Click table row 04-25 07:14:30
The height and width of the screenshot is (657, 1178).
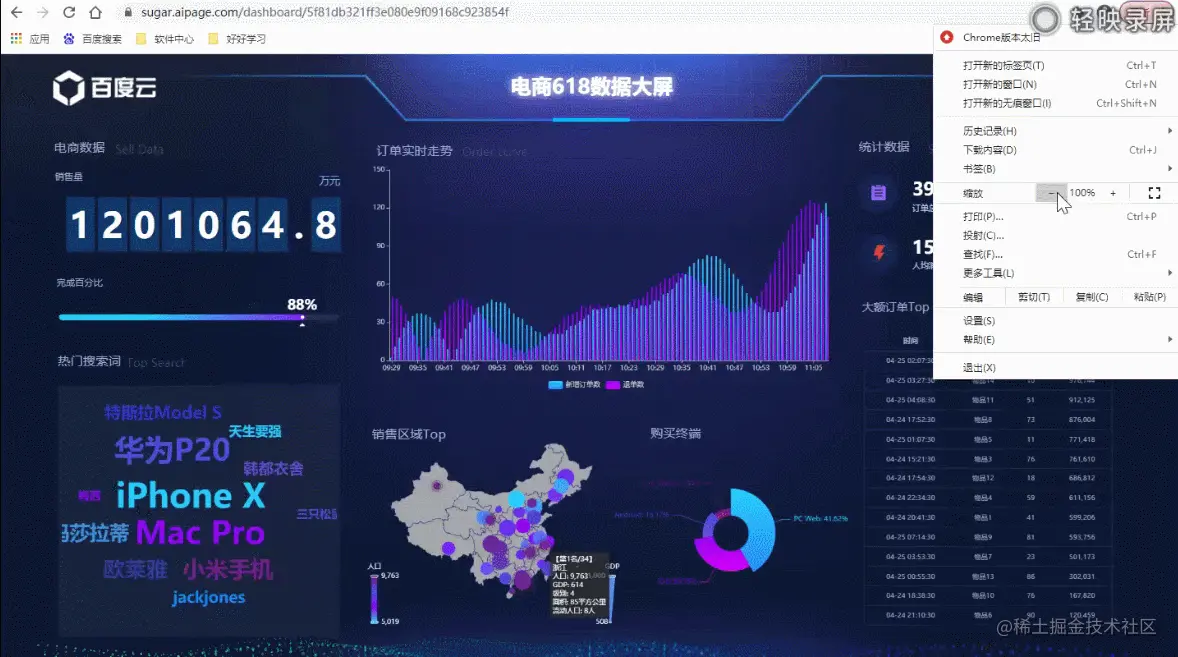988,537
